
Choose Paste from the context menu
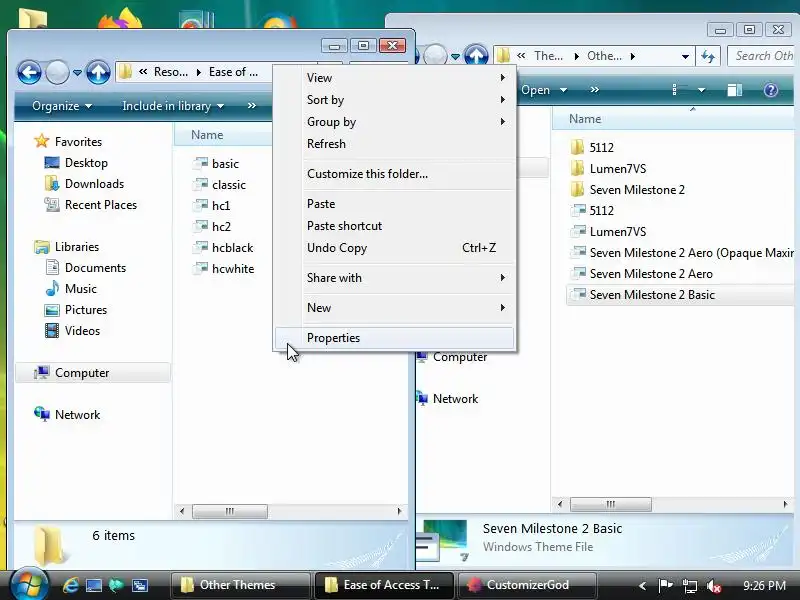coord(395,204)
